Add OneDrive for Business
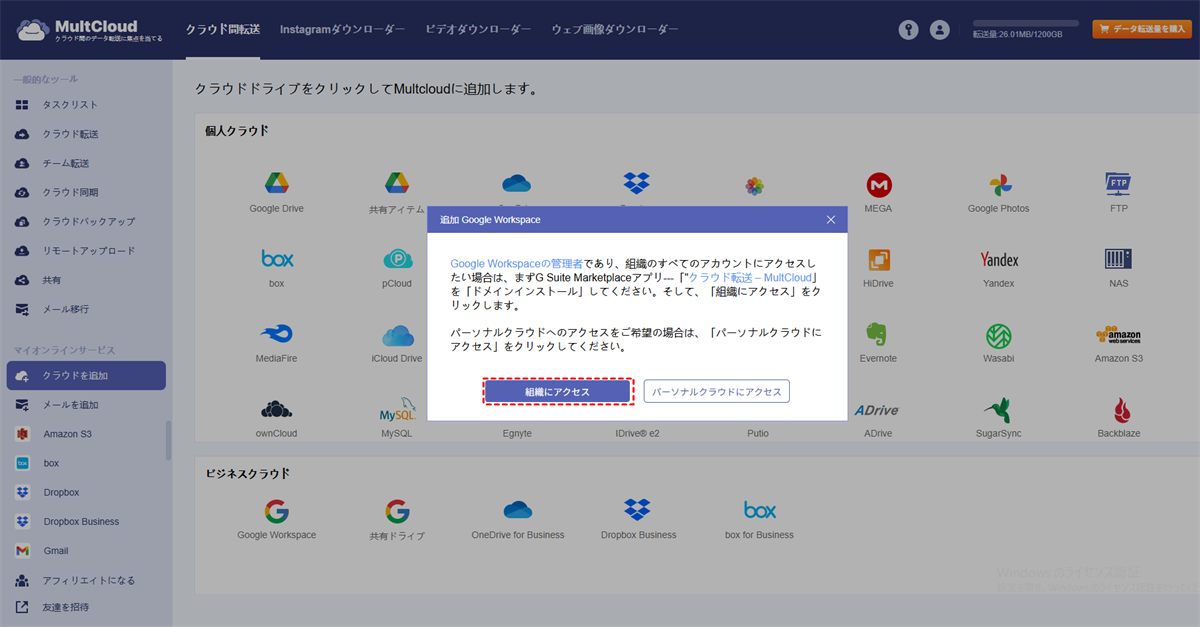 pos(517,511)
